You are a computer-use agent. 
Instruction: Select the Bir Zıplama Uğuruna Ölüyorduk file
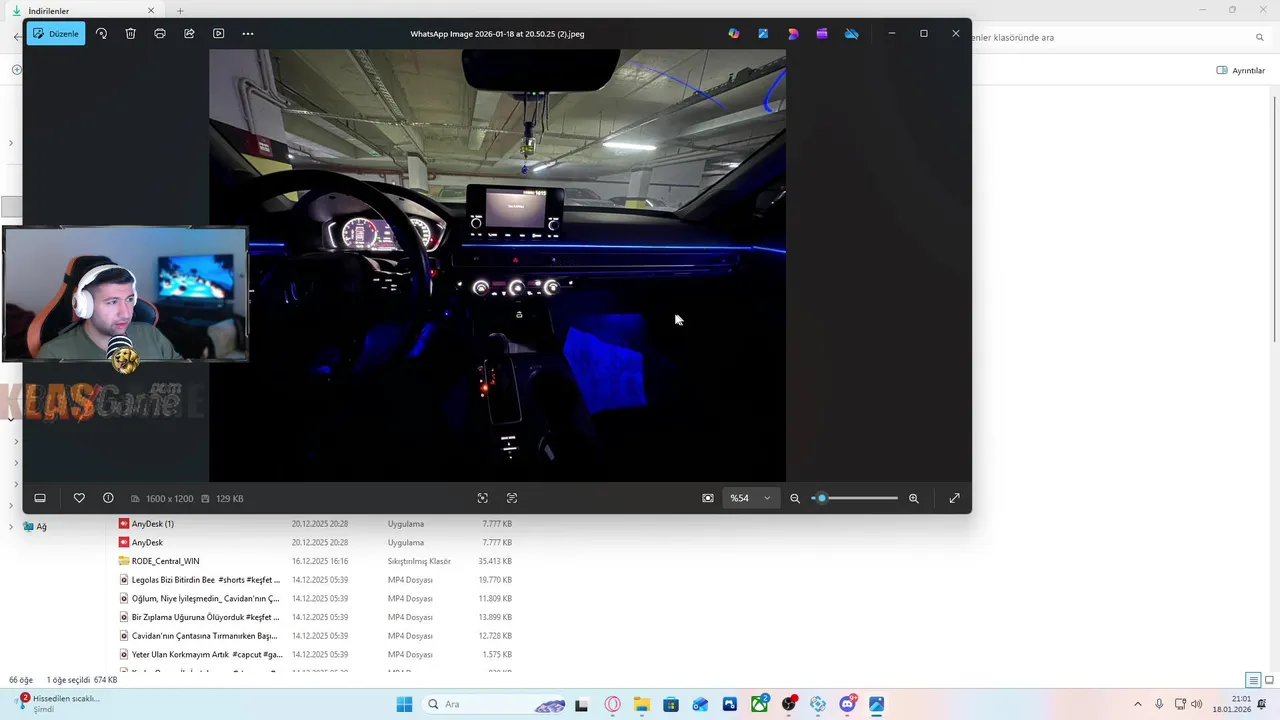pos(315,617)
